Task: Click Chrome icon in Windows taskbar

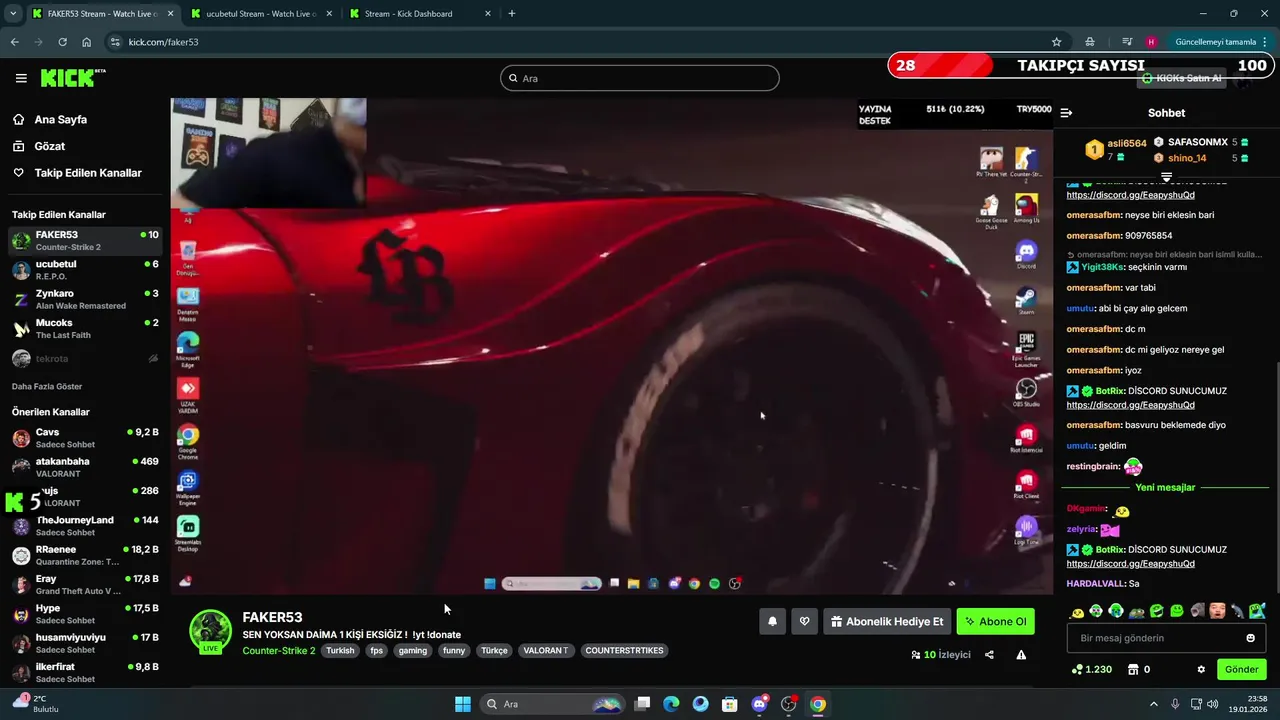Action: pyautogui.click(x=818, y=704)
